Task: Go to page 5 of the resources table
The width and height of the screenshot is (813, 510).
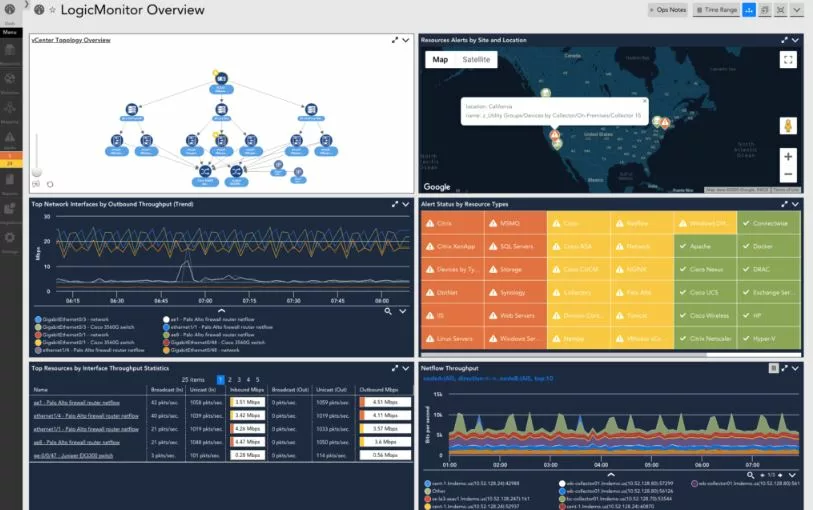Action: (257, 379)
